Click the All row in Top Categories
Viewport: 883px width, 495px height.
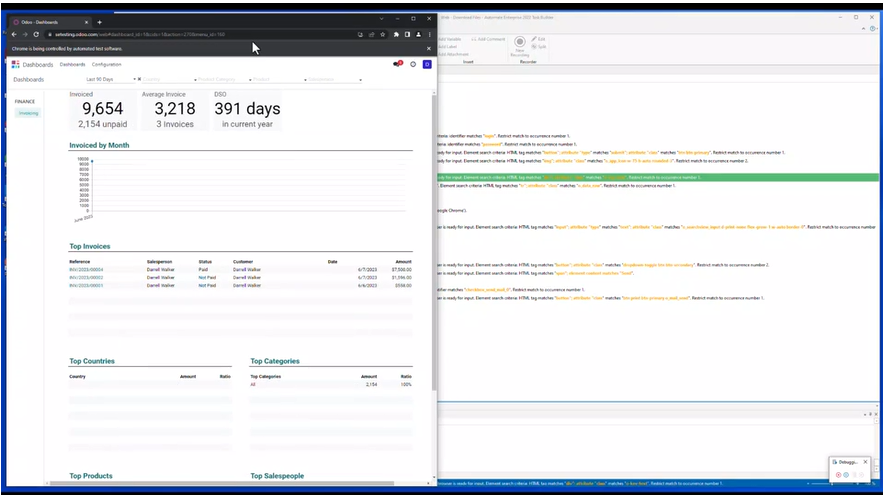pos(331,385)
